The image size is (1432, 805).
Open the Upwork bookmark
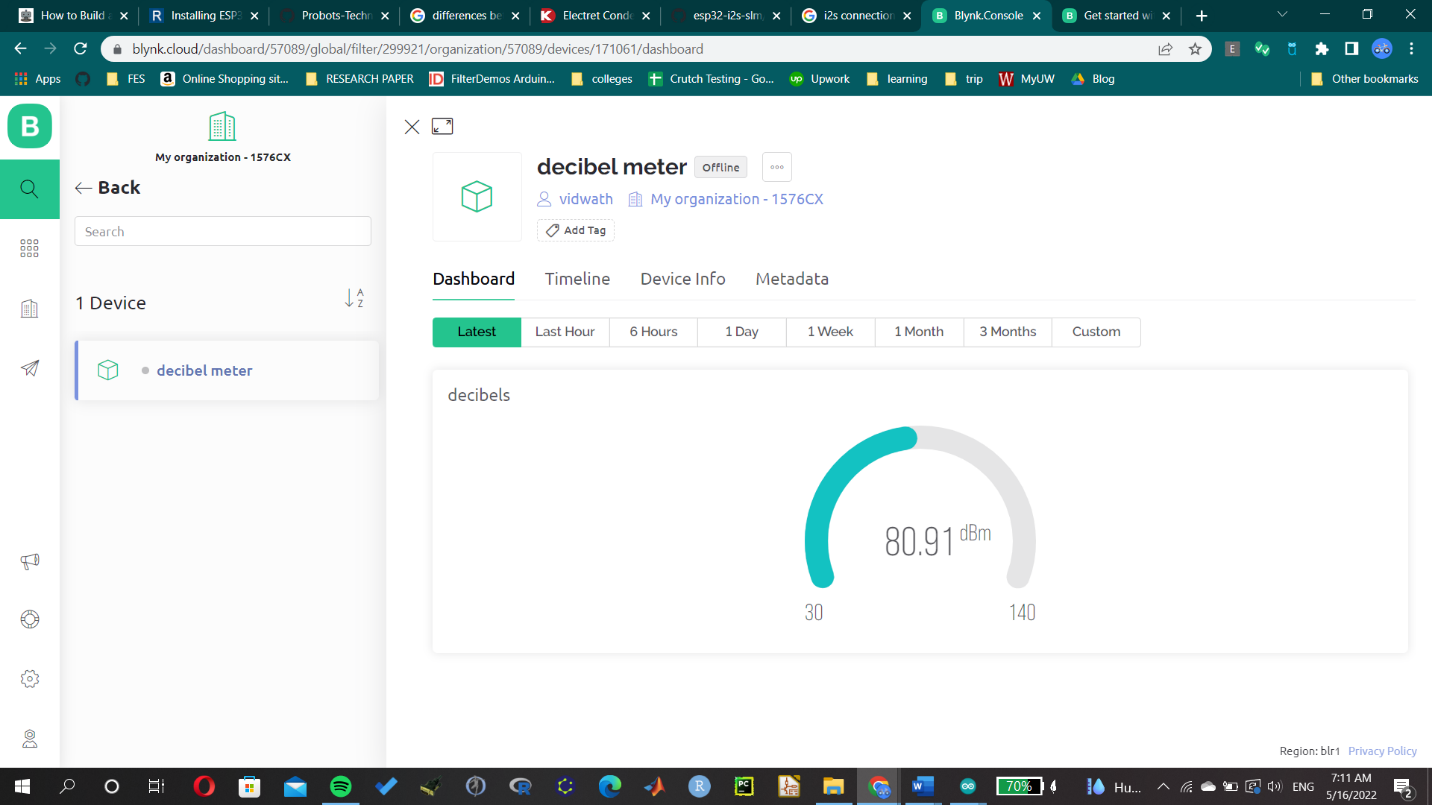coord(819,79)
